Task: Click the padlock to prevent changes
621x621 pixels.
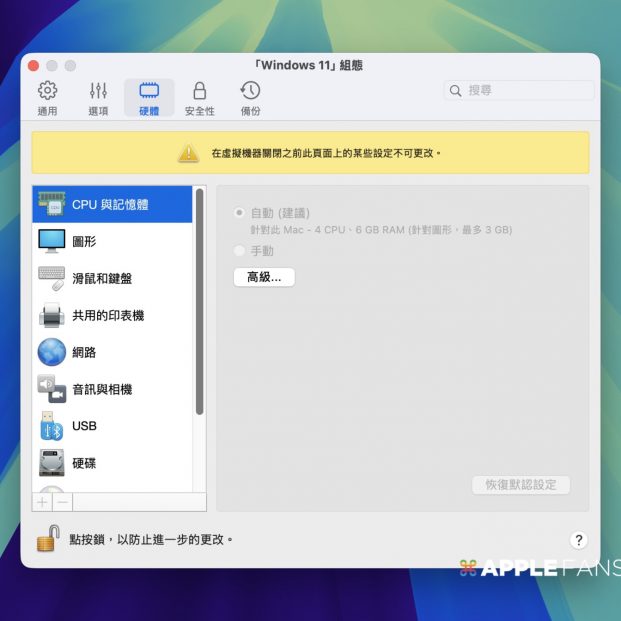Action: tap(47, 539)
